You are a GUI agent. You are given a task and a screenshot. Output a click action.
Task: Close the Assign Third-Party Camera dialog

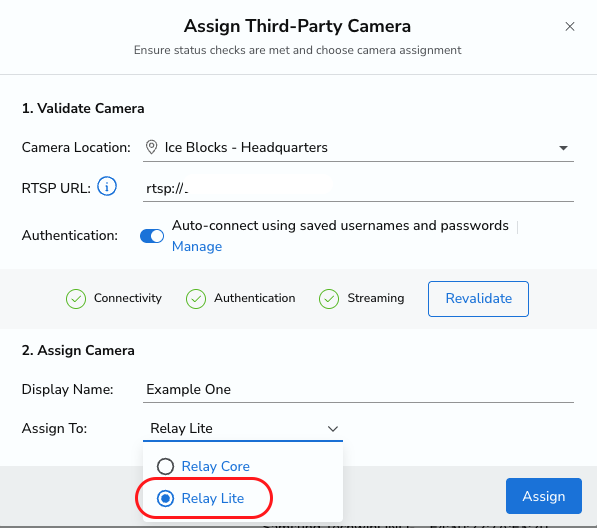(x=570, y=26)
